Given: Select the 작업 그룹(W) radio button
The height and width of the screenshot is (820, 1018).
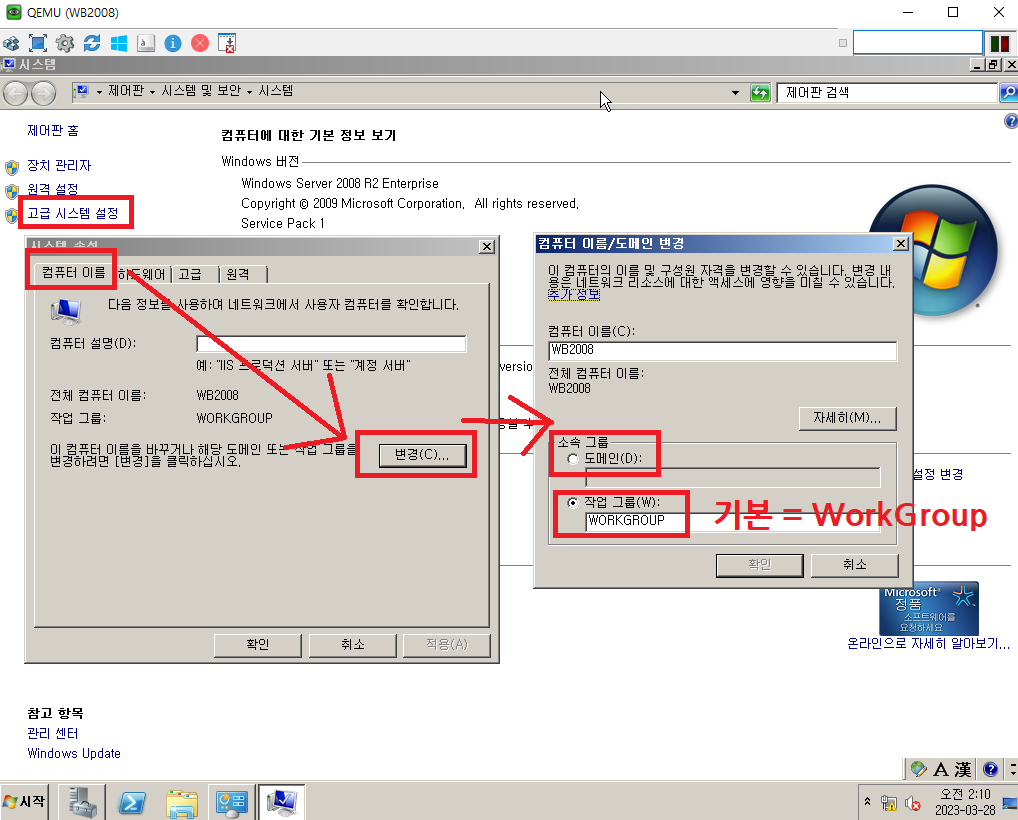Looking at the screenshot, I should (572, 503).
